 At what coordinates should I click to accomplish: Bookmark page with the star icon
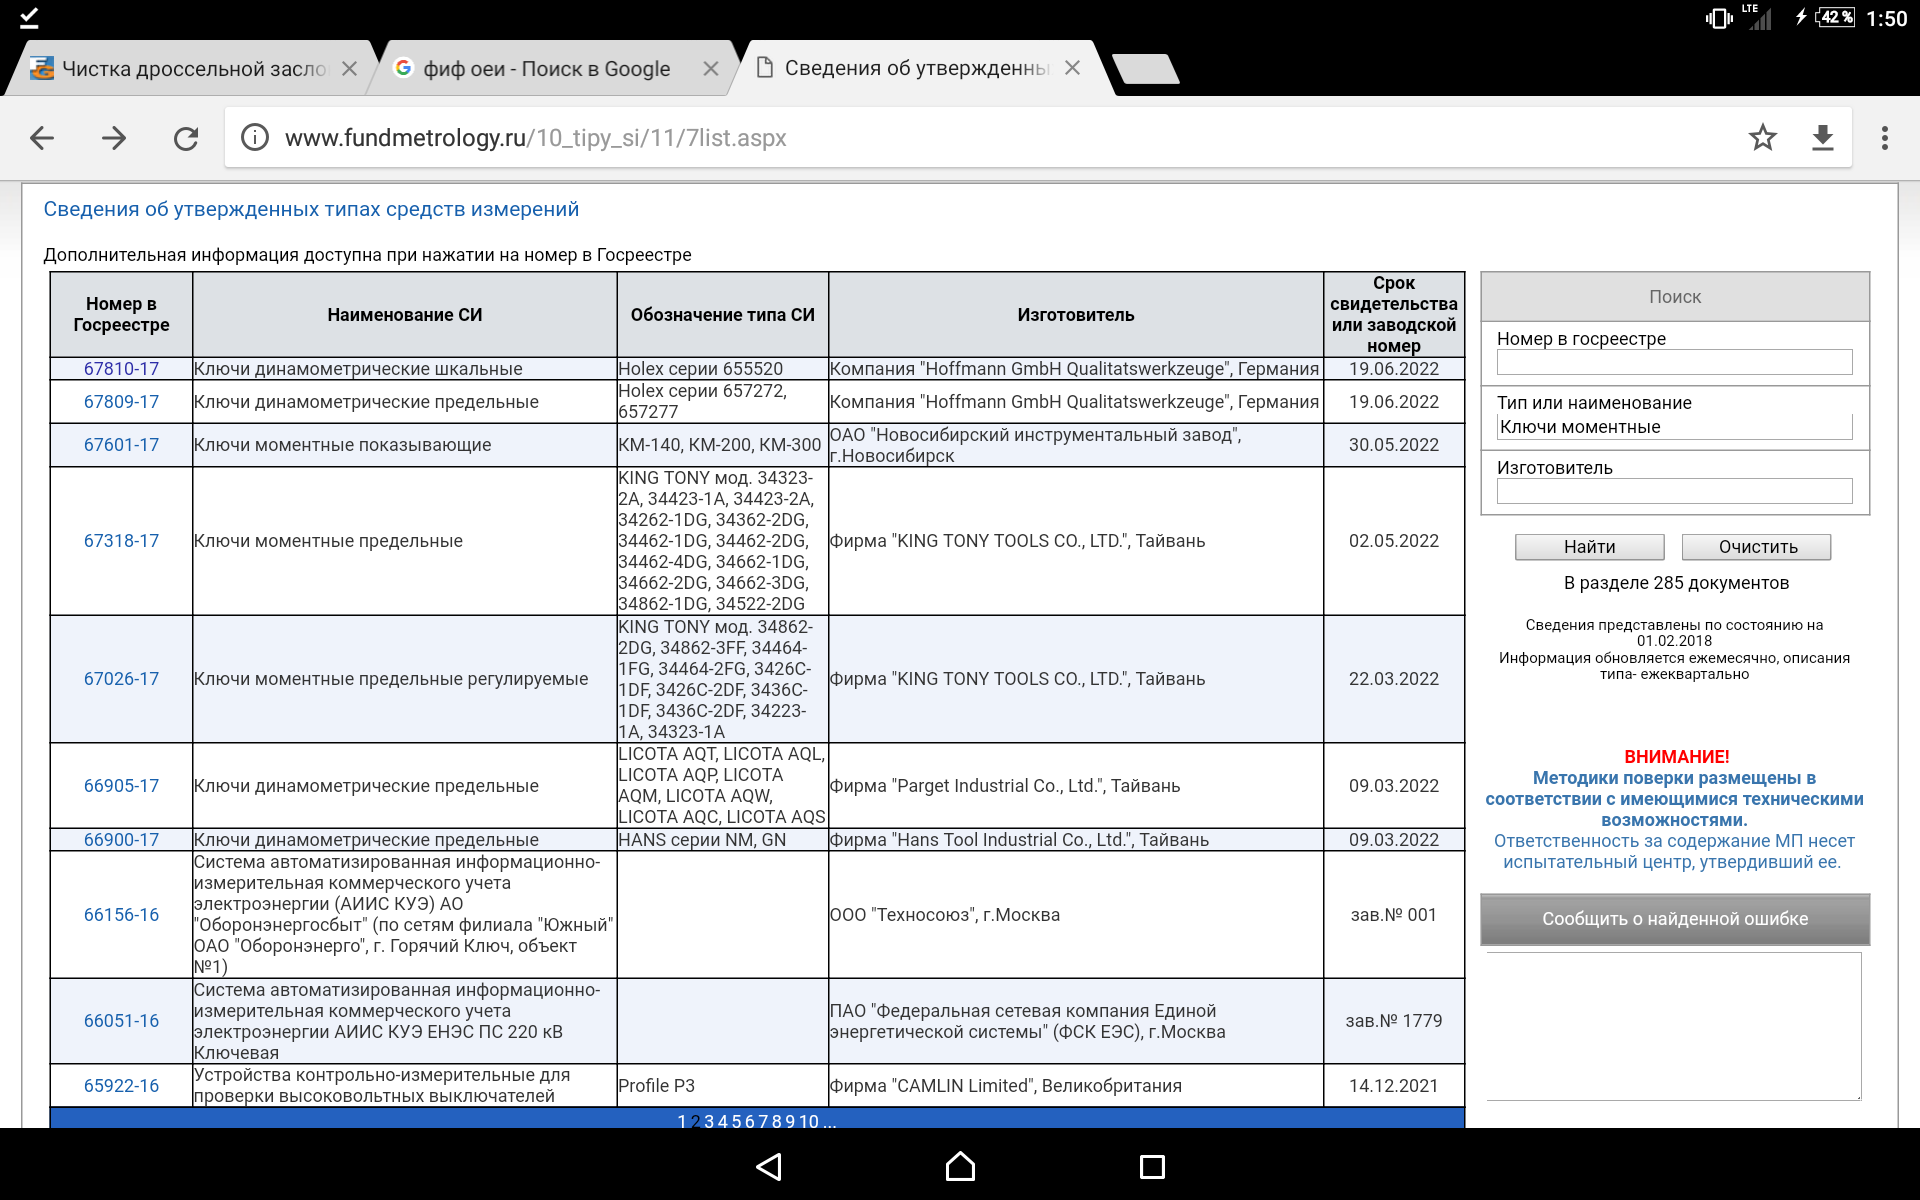1763,137
